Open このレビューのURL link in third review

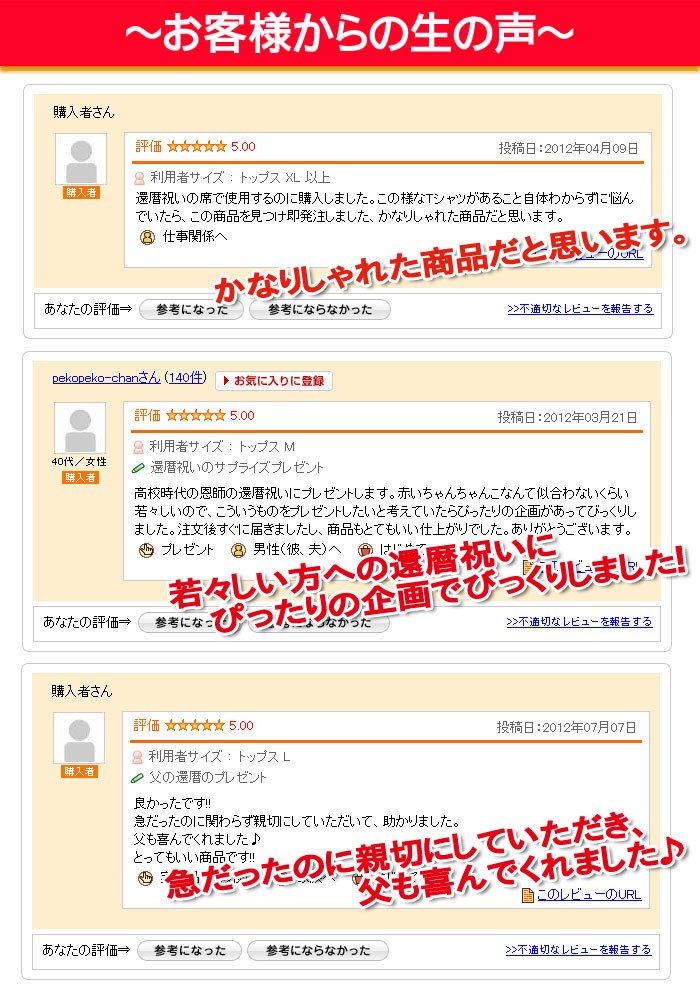tap(589, 895)
